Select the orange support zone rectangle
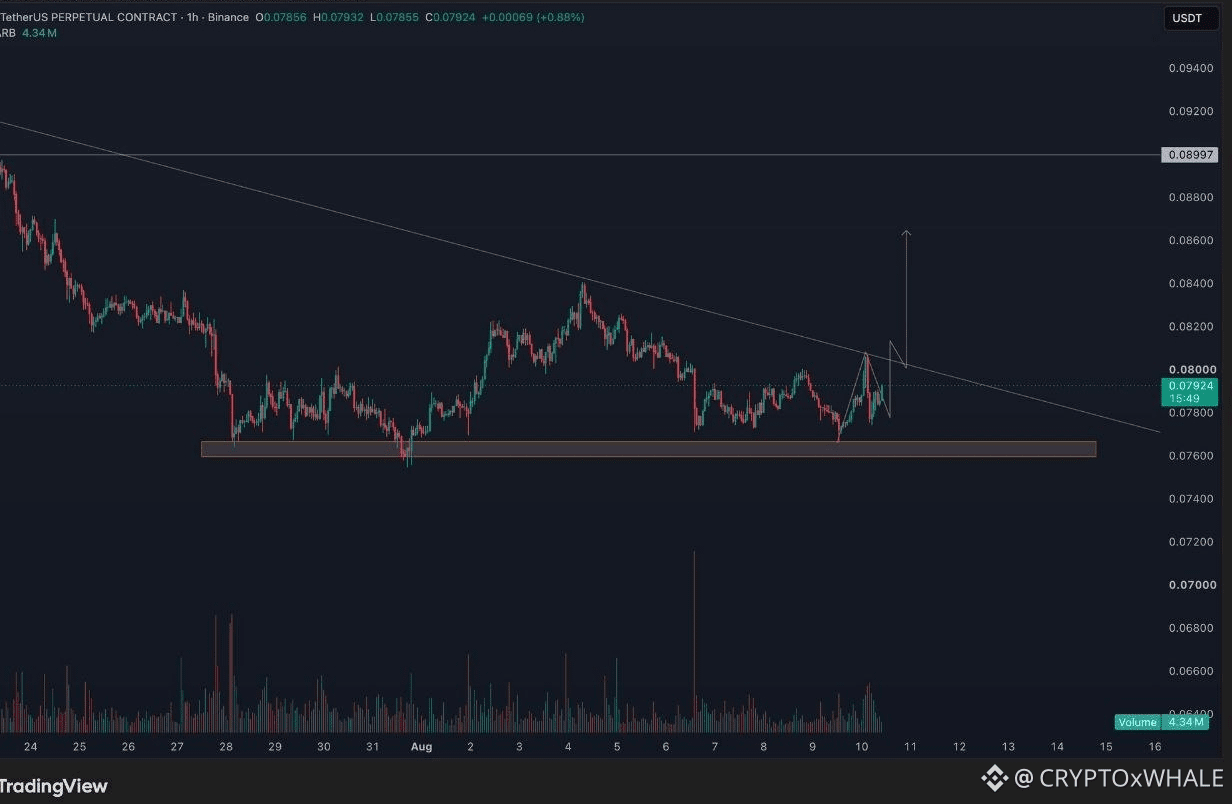This screenshot has width=1232, height=804. coord(648,449)
